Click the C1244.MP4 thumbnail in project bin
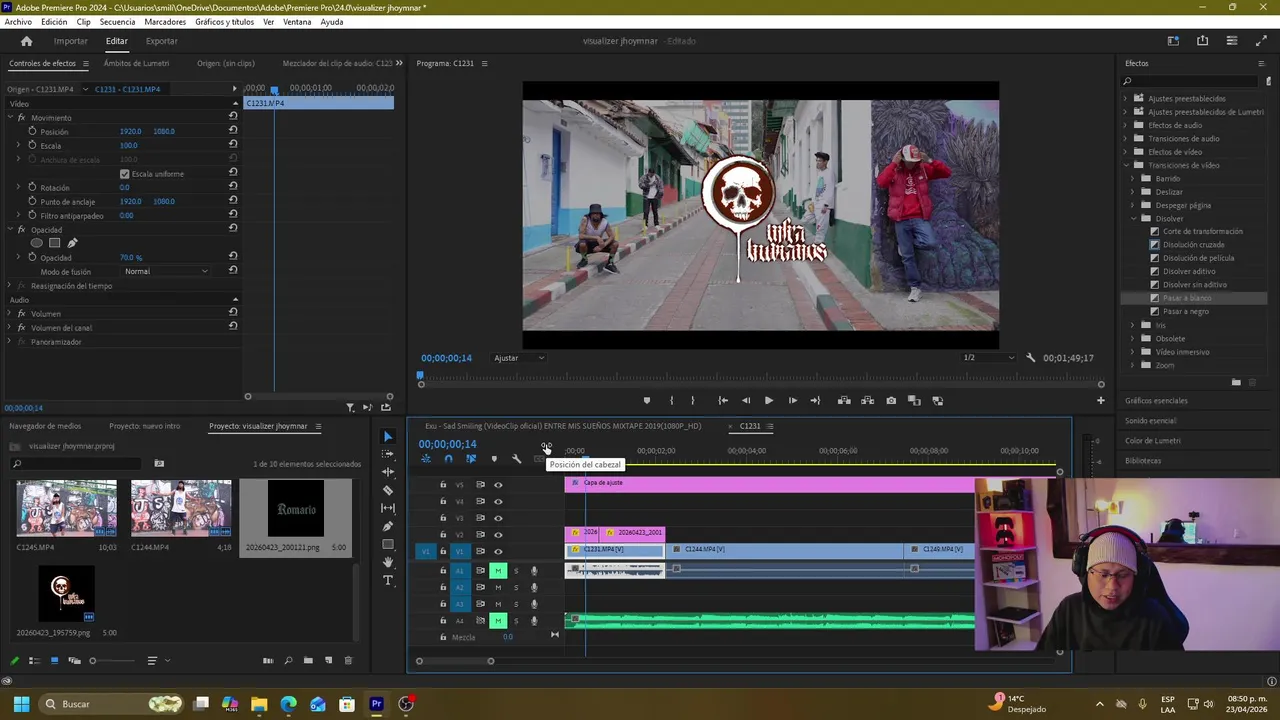 coord(181,508)
